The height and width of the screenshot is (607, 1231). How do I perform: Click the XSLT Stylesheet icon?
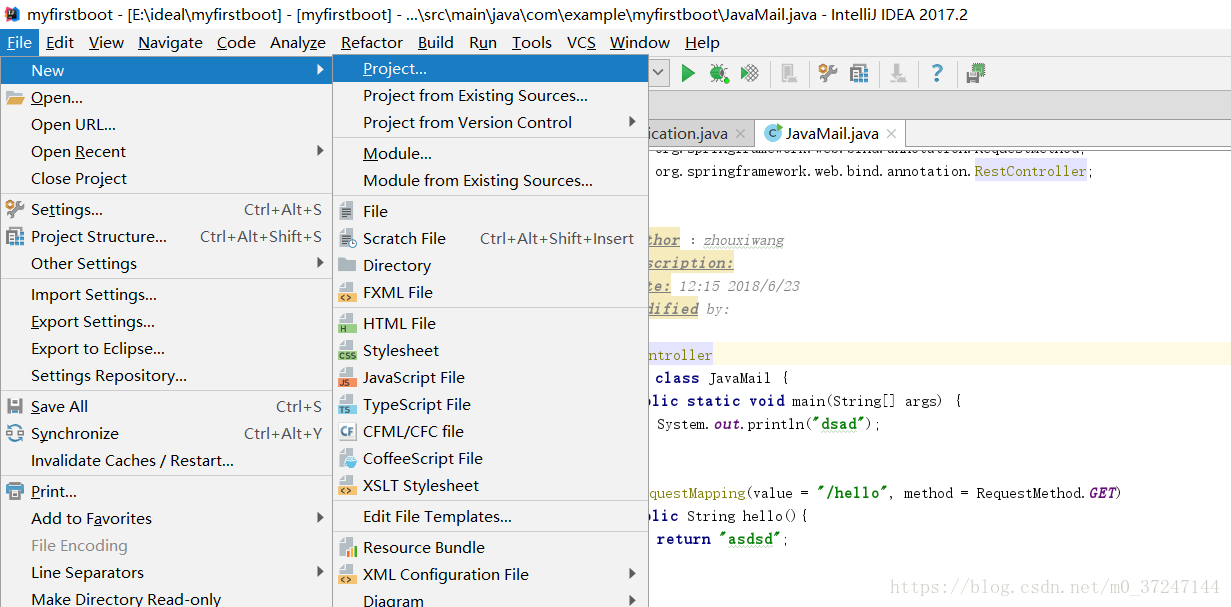pos(347,485)
